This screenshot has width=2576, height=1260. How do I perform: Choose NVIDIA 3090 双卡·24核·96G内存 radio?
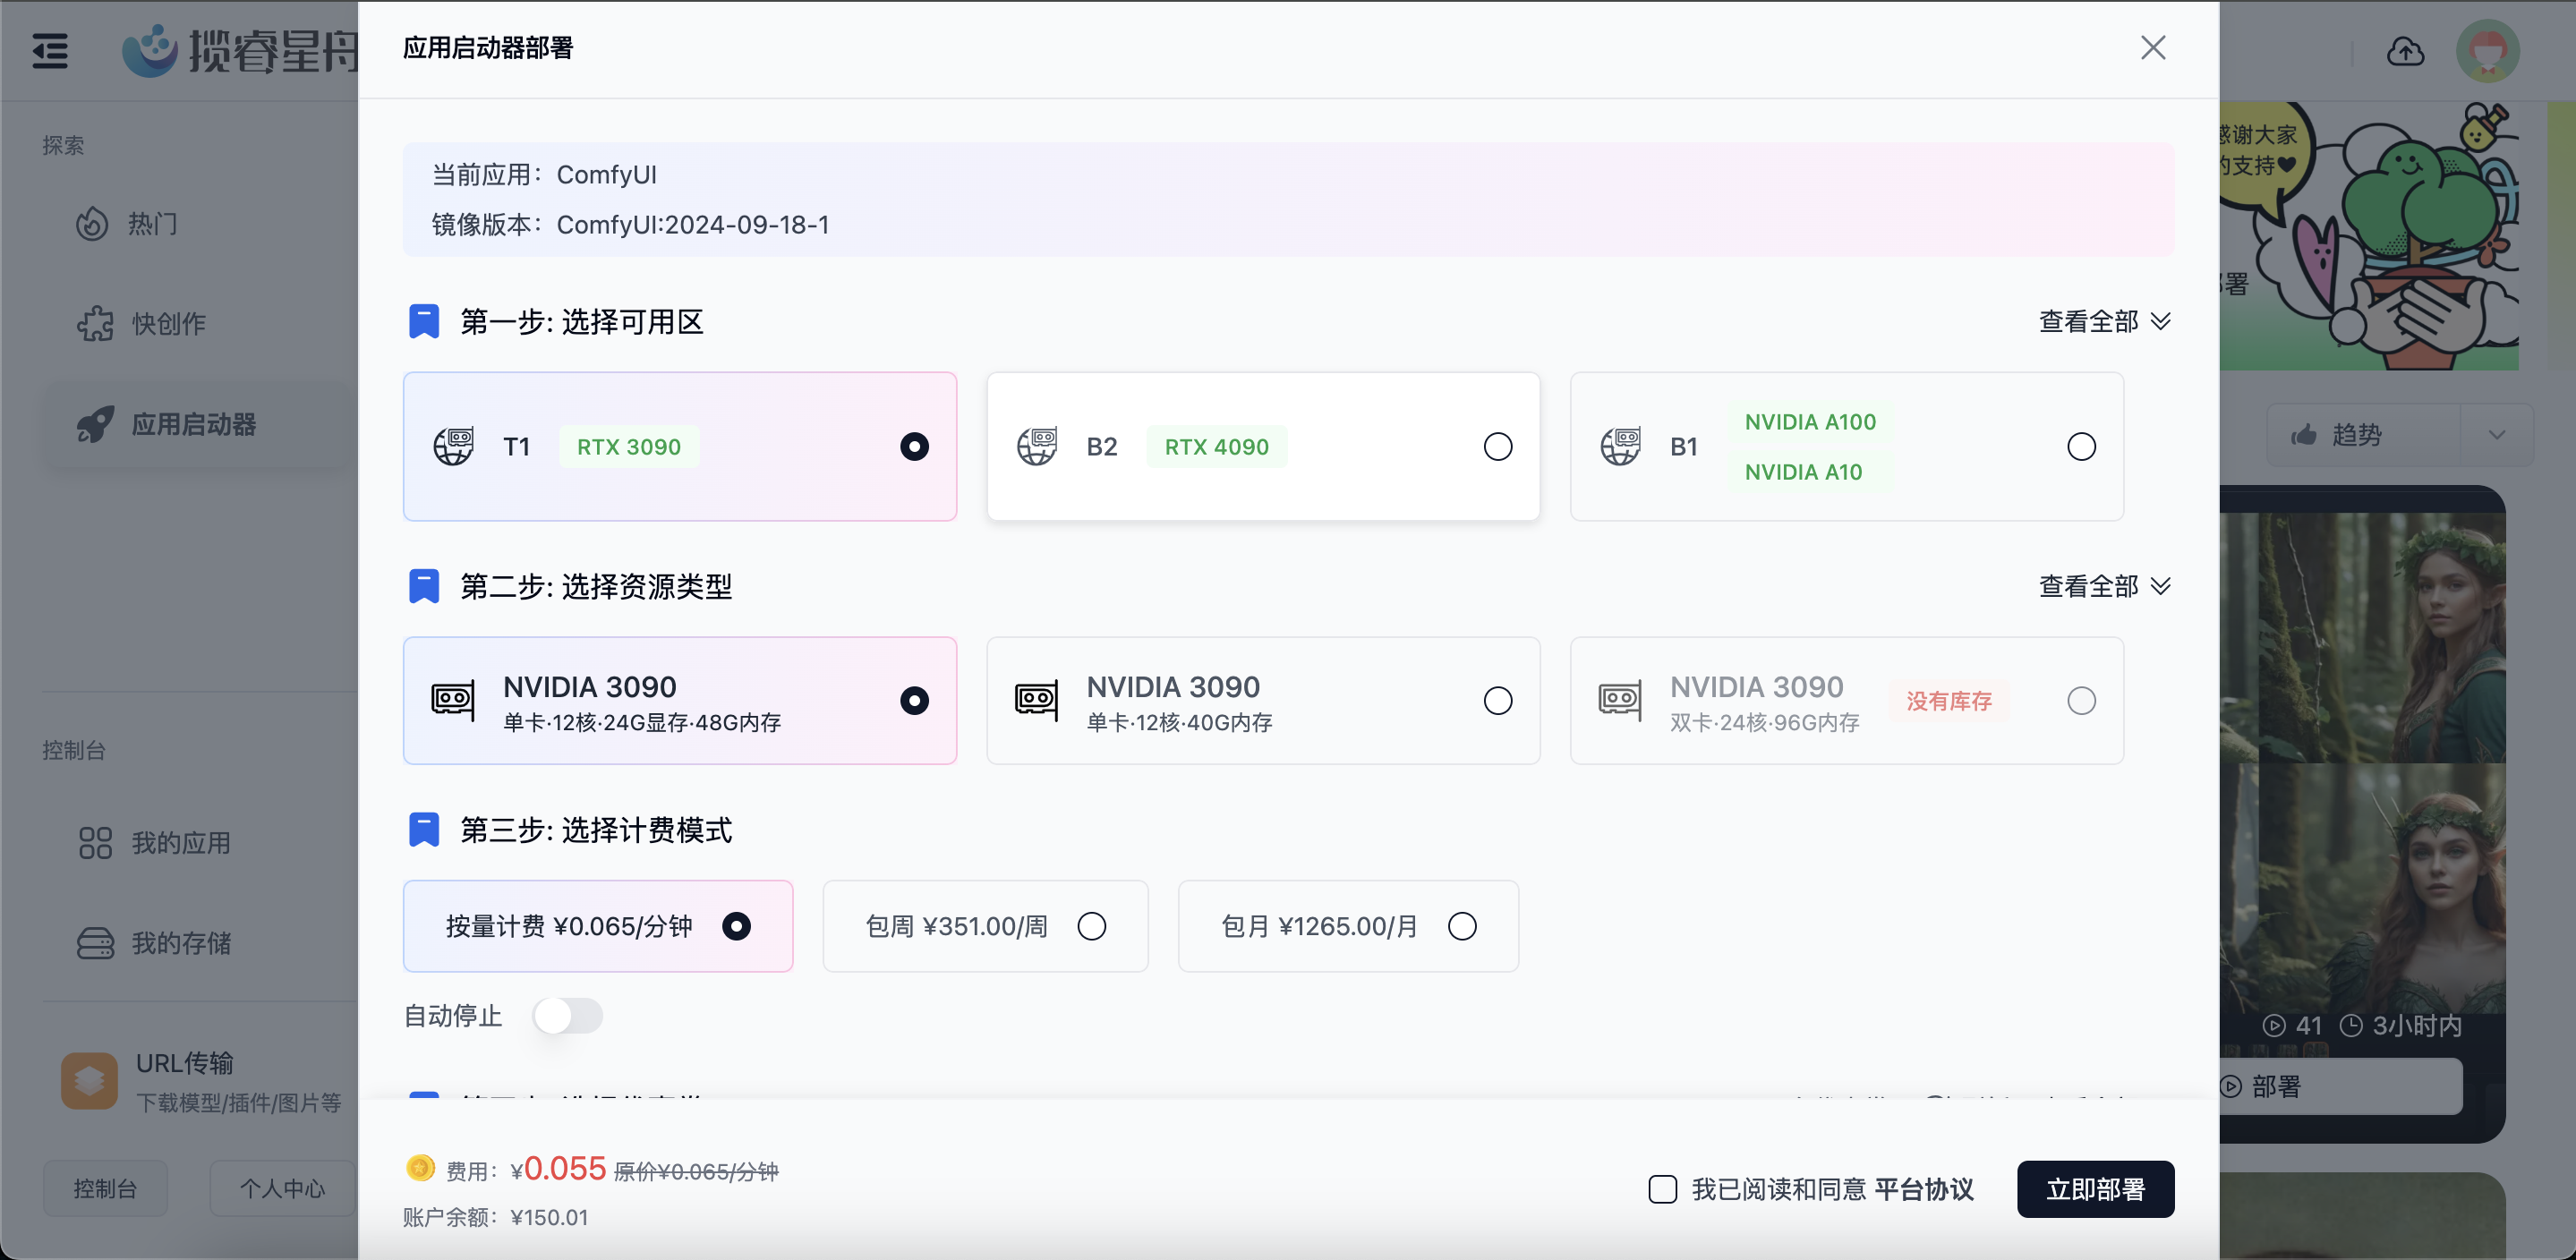(2081, 701)
